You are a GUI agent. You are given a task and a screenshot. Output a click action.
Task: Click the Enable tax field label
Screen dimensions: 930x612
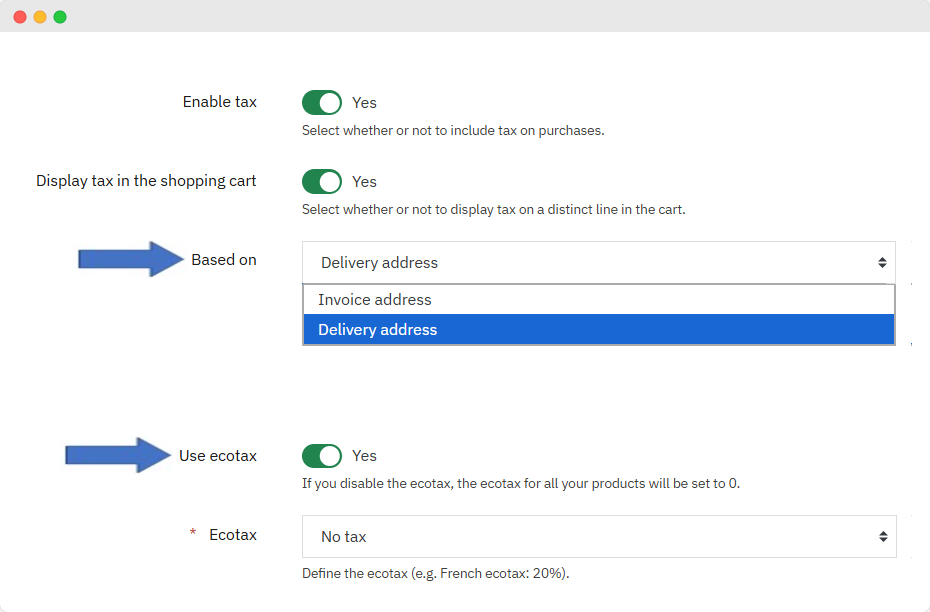coord(219,102)
